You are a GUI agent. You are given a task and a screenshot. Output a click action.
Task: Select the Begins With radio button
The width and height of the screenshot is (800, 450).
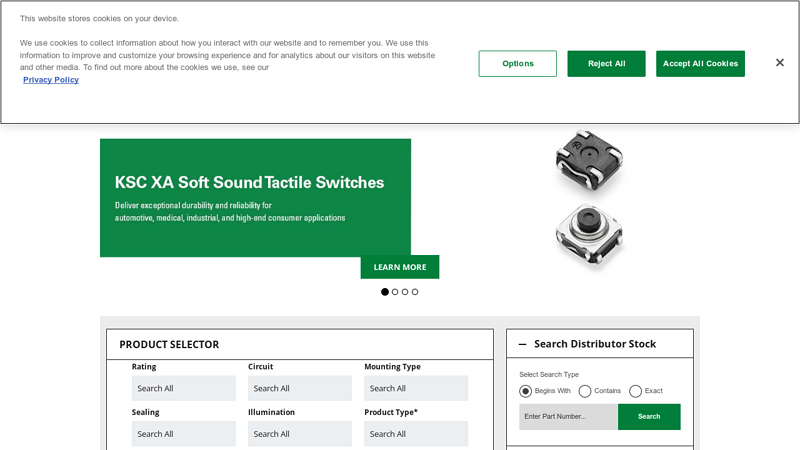click(526, 391)
